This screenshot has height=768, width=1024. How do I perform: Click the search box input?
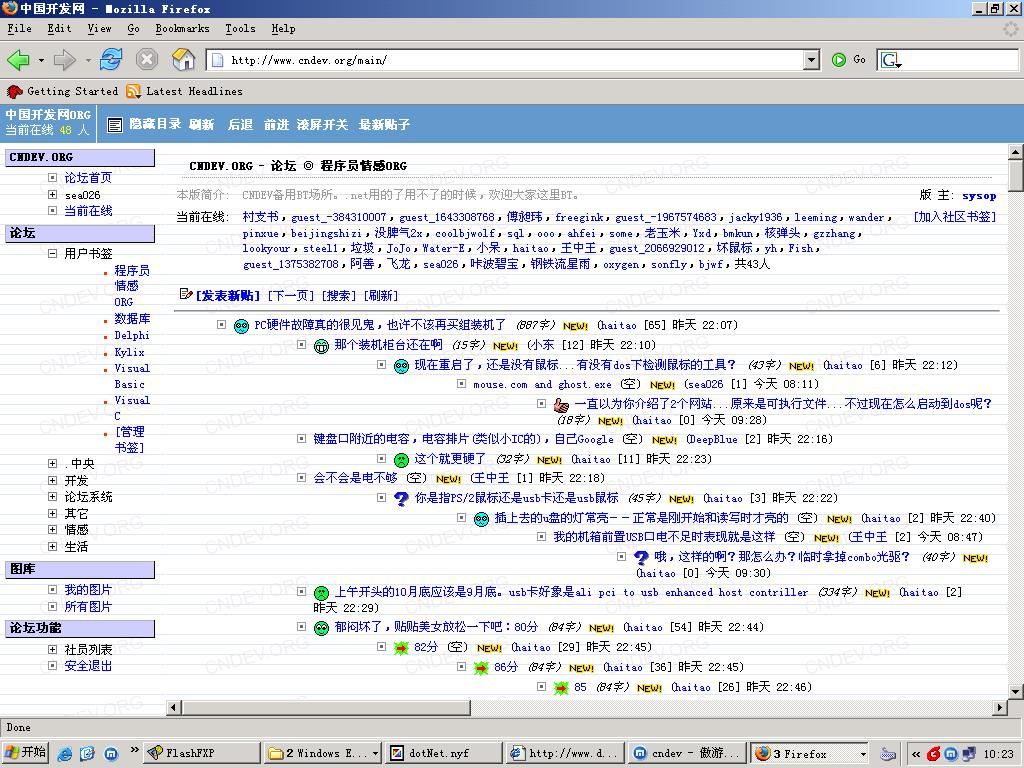(960, 60)
